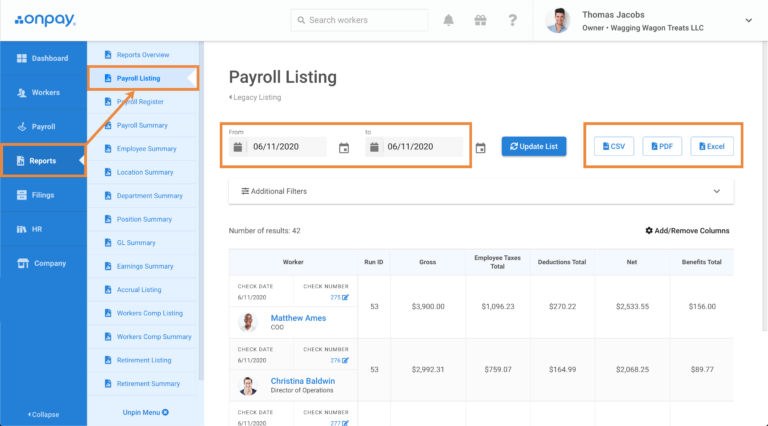Open Matthew Ames worker profile
Image resolution: width=768 pixels, height=426 pixels.
(298, 318)
